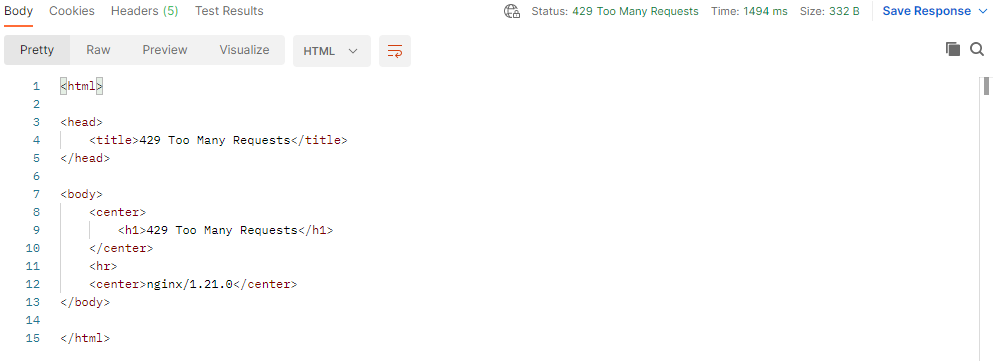Image resolution: width=997 pixels, height=361 pixels.
Task: Select the Visualize view
Action: pos(244,50)
